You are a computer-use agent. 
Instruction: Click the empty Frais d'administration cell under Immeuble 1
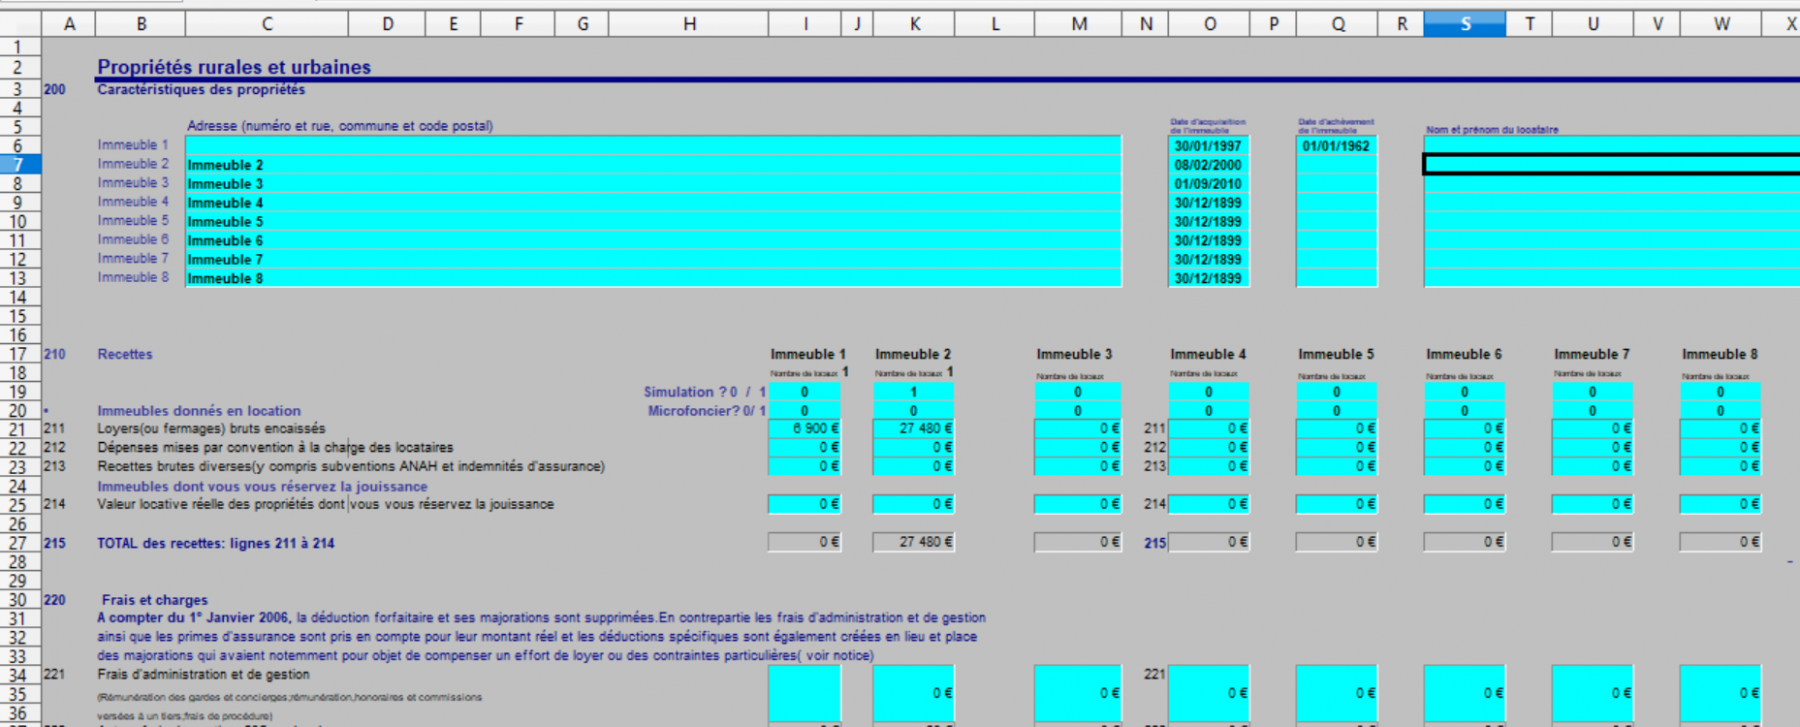tap(805, 693)
